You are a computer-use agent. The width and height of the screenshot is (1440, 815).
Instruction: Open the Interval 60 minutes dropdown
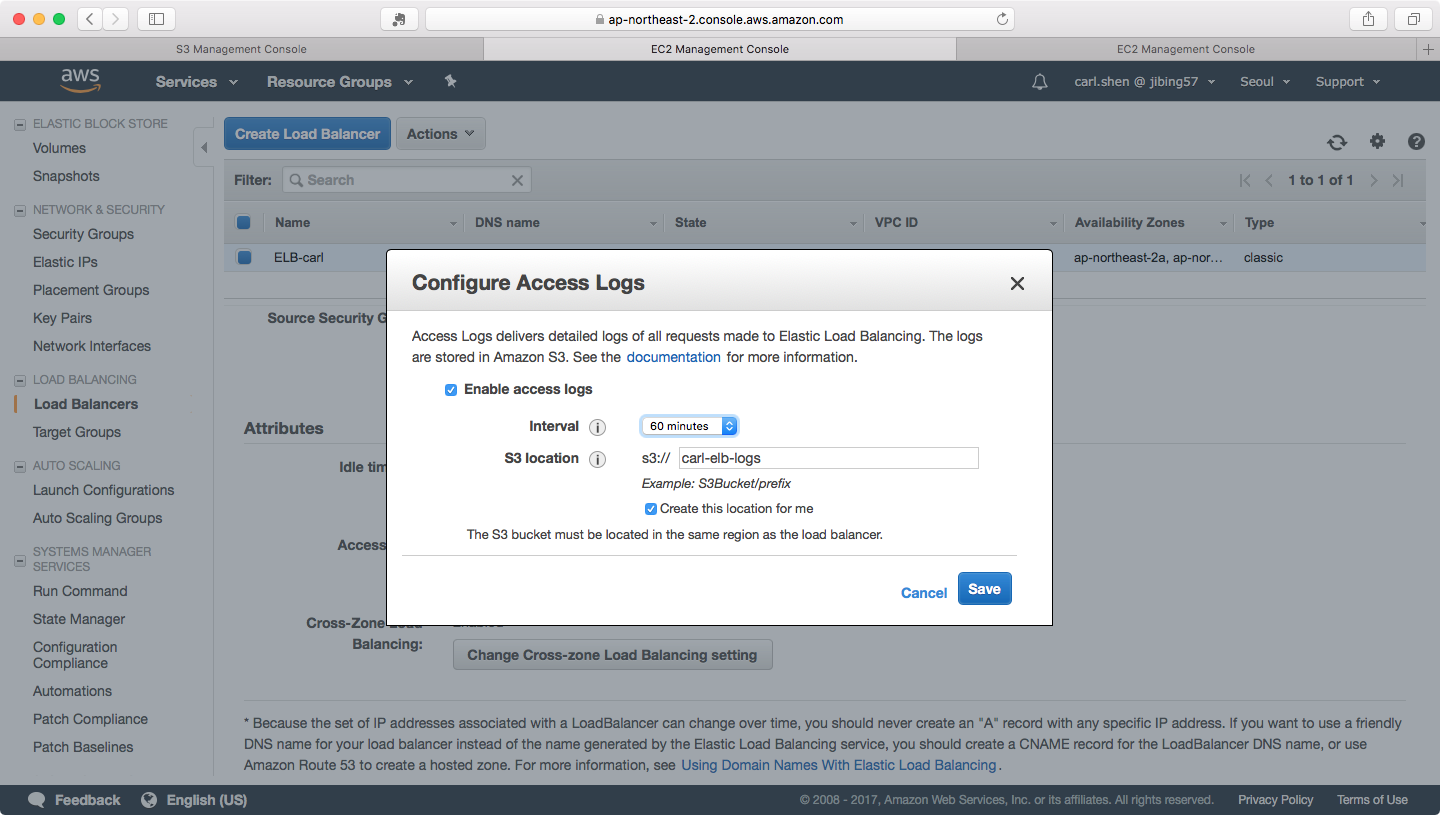(x=689, y=426)
